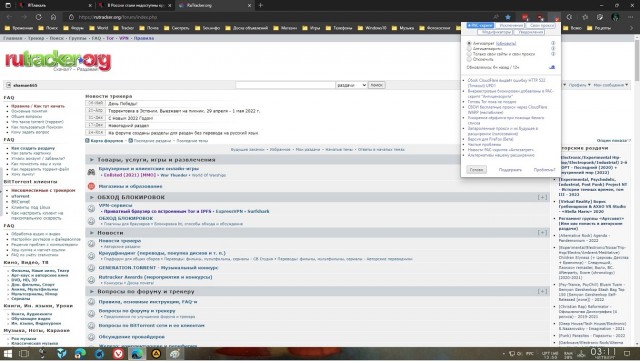Switch to the Свои прокси tab in popup

[x=541, y=25]
